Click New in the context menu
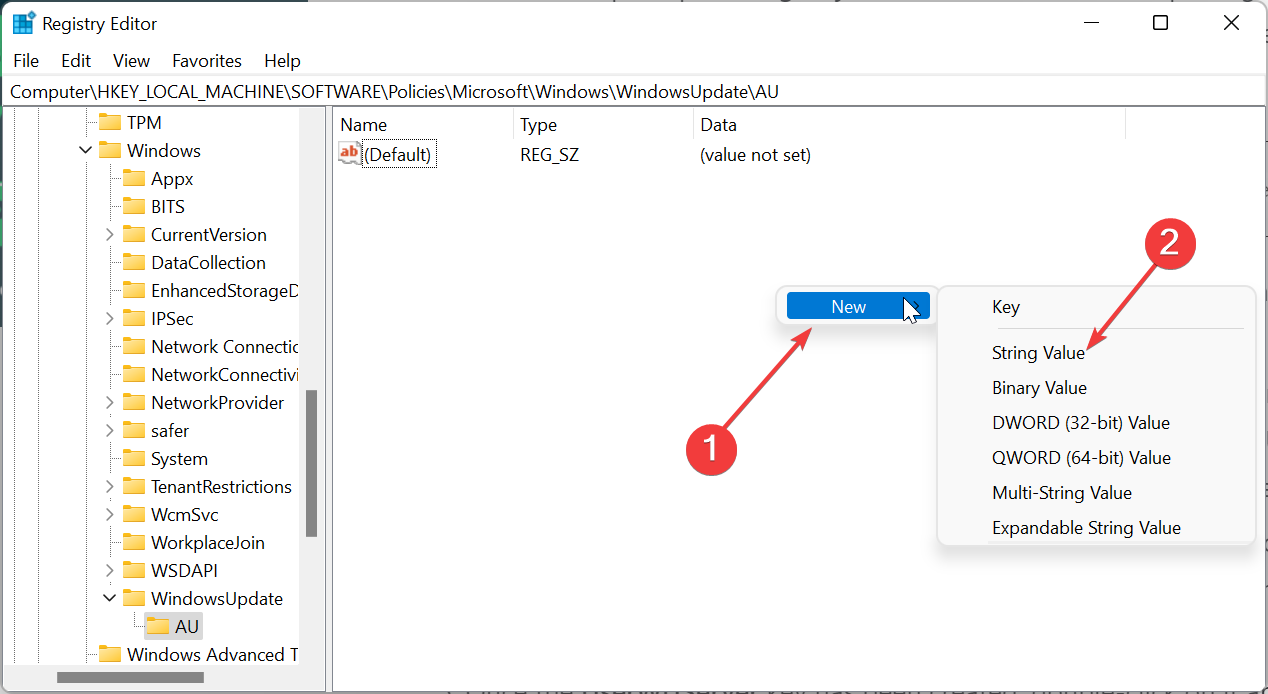Image resolution: width=1268 pixels, height=694 pixels. point(858,307)
